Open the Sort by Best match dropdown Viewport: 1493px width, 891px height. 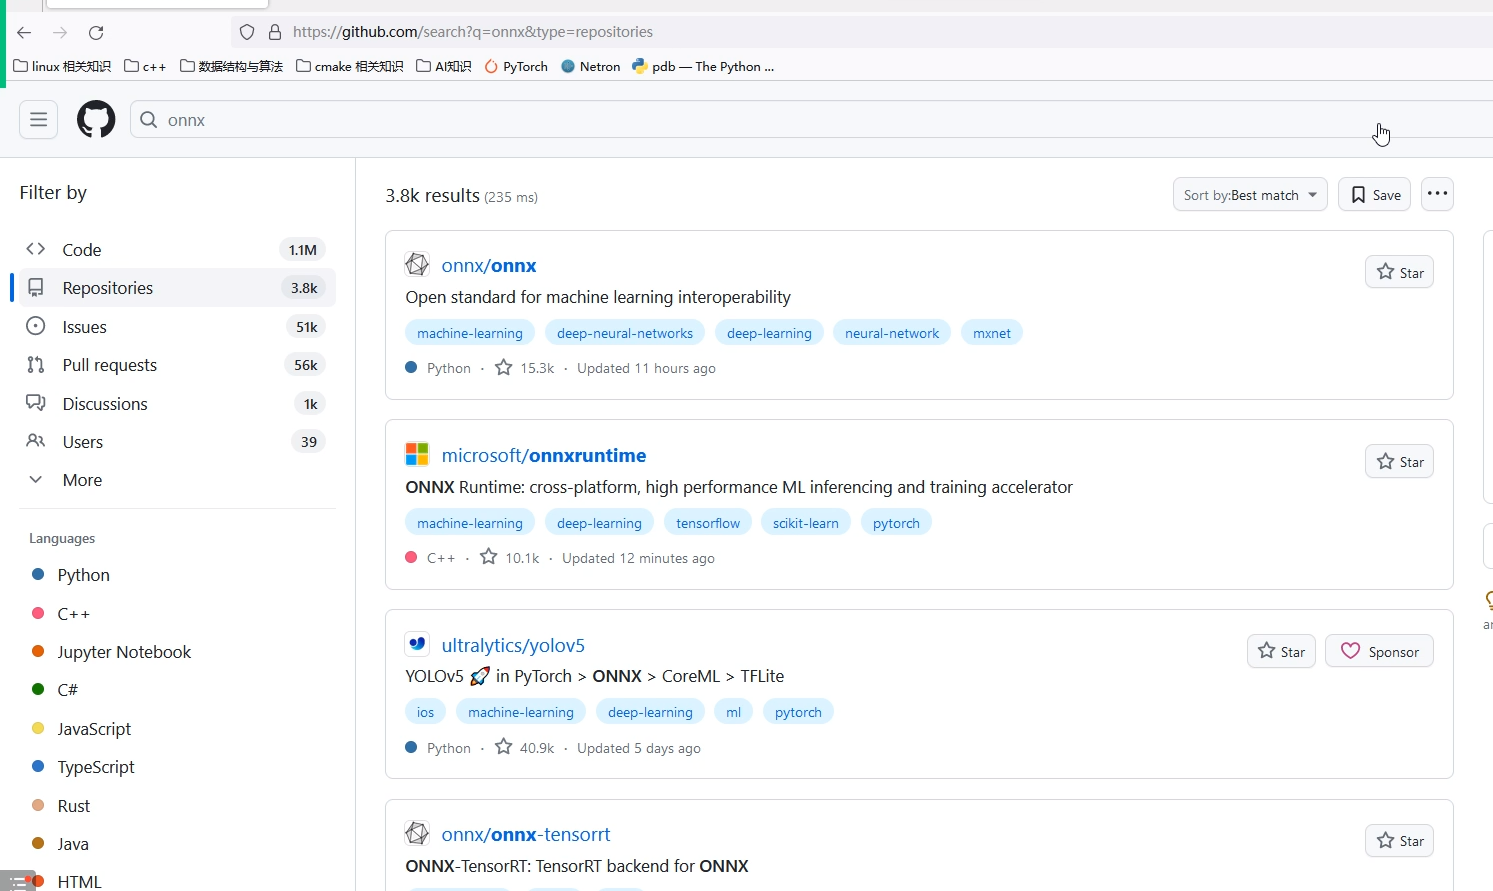pyautogui.click(x=1250, y=195)
